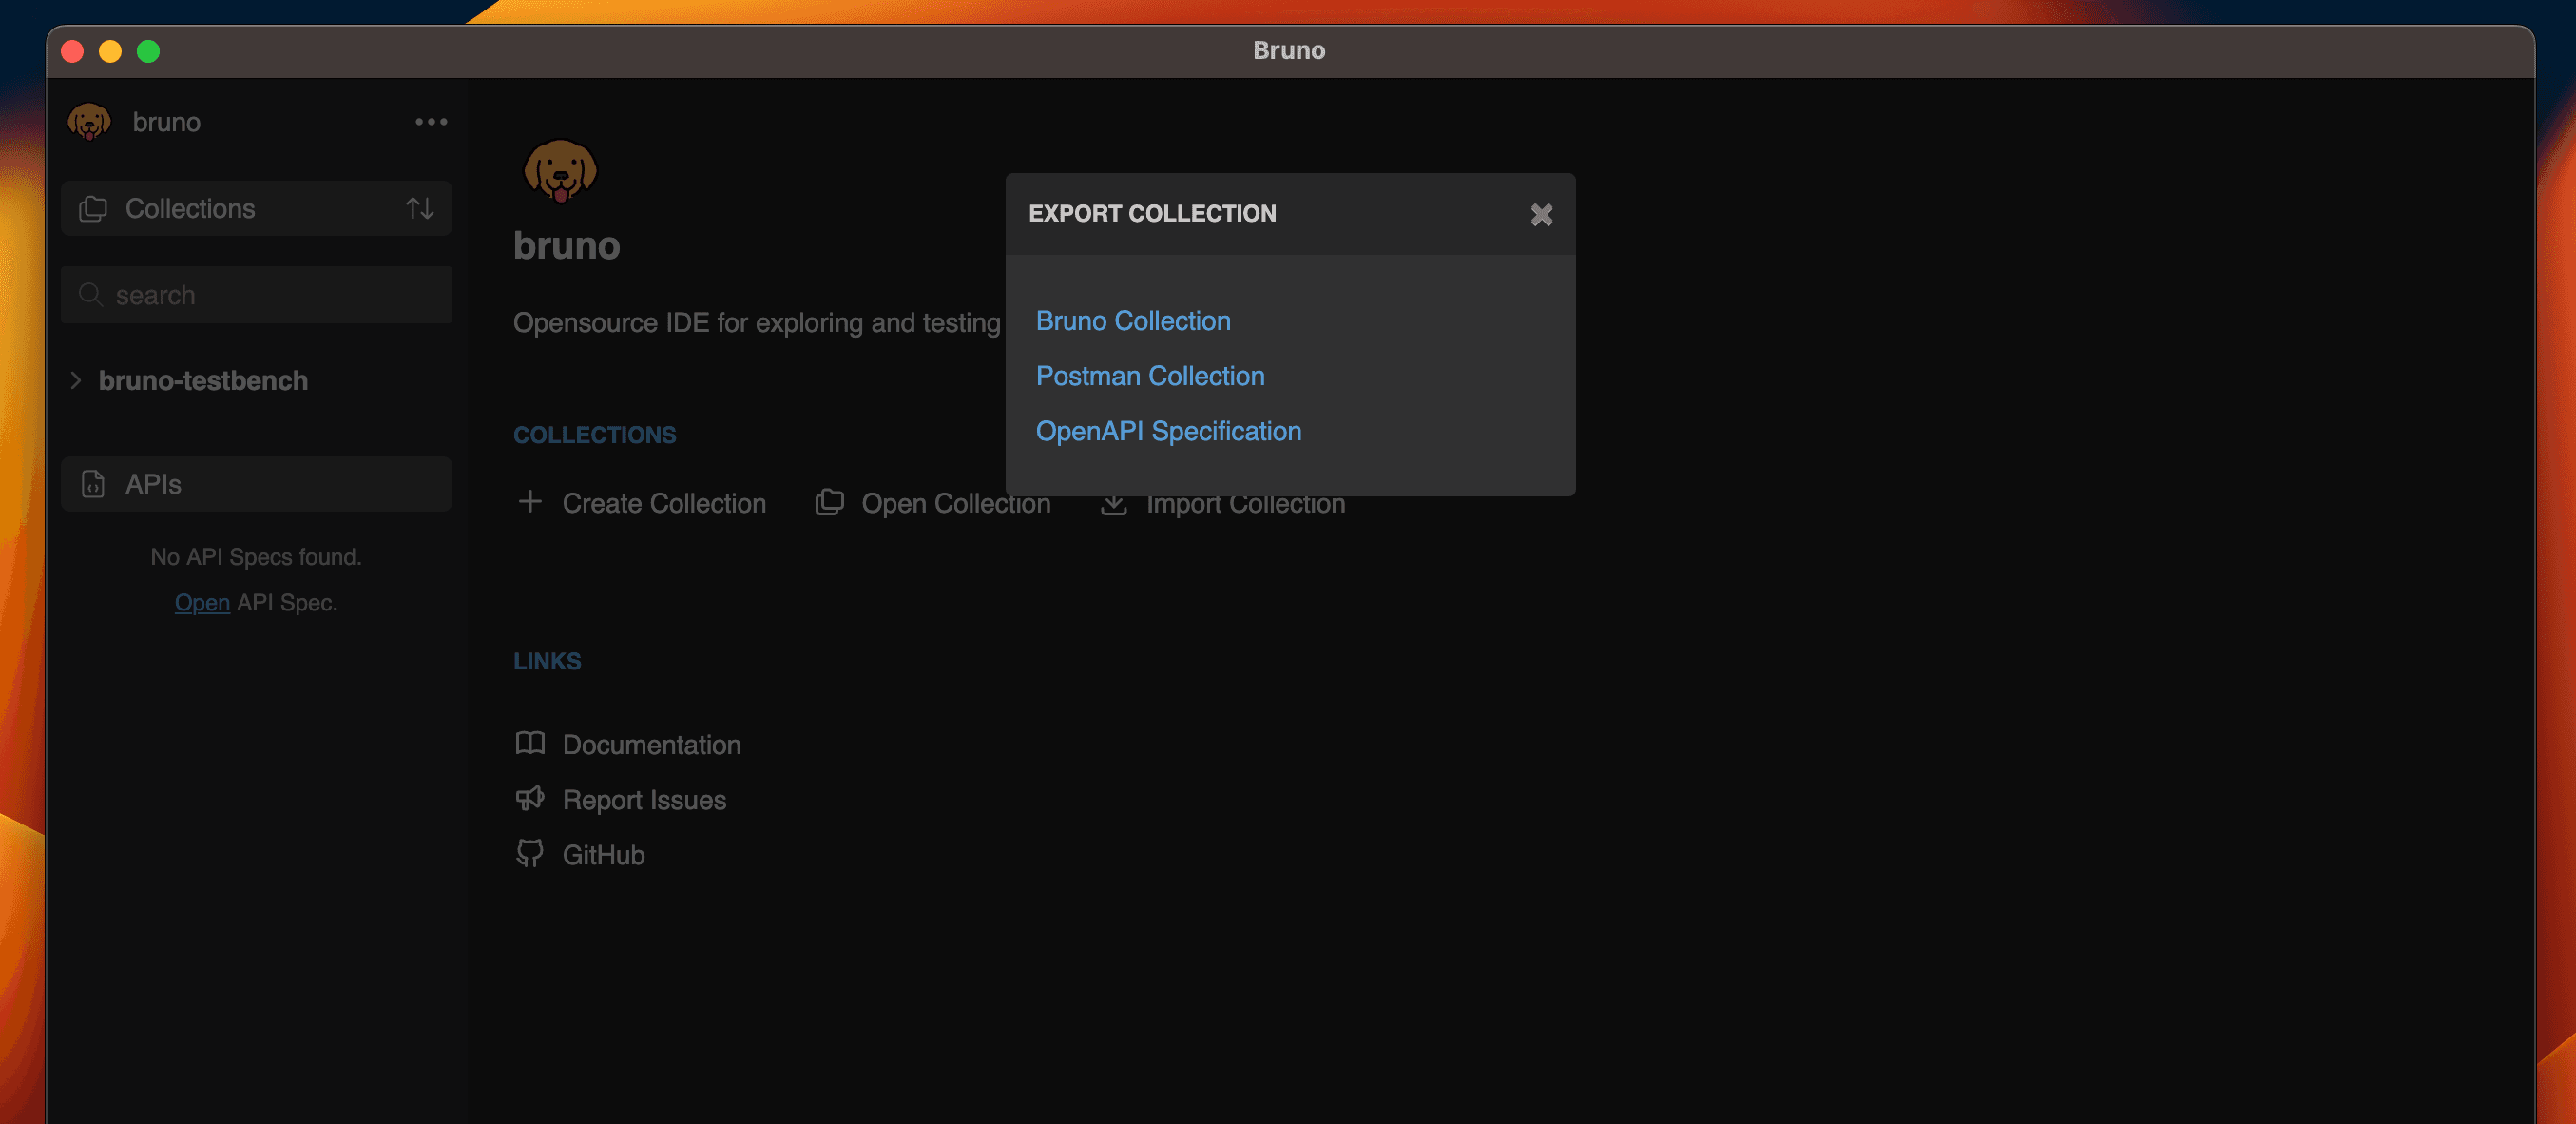Click the APIs file icon
2576x1124 pixels.
pyautogui.click(x=93, y=484)
